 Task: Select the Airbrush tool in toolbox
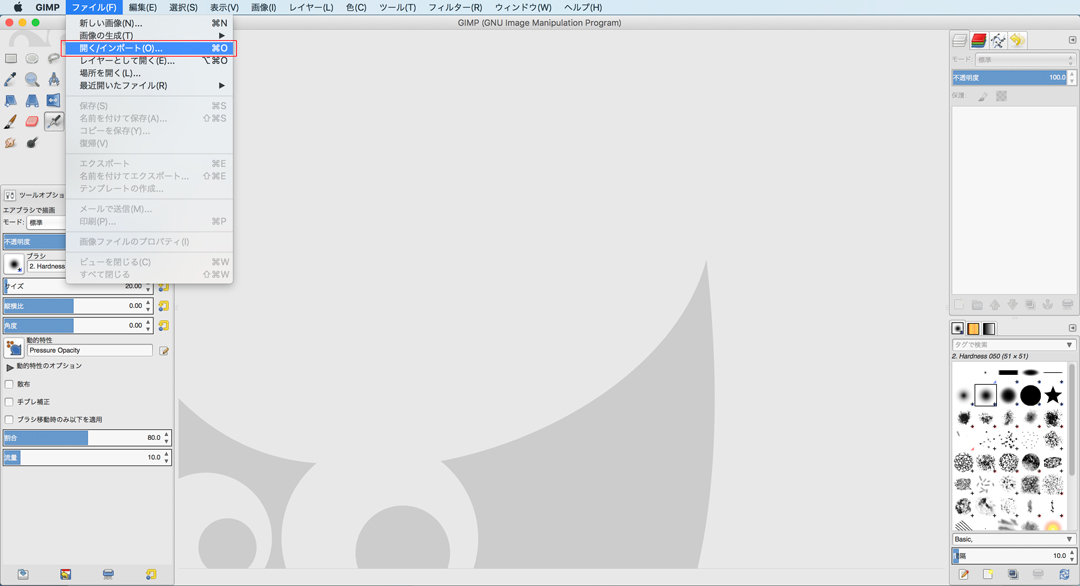tap(54, 121)
